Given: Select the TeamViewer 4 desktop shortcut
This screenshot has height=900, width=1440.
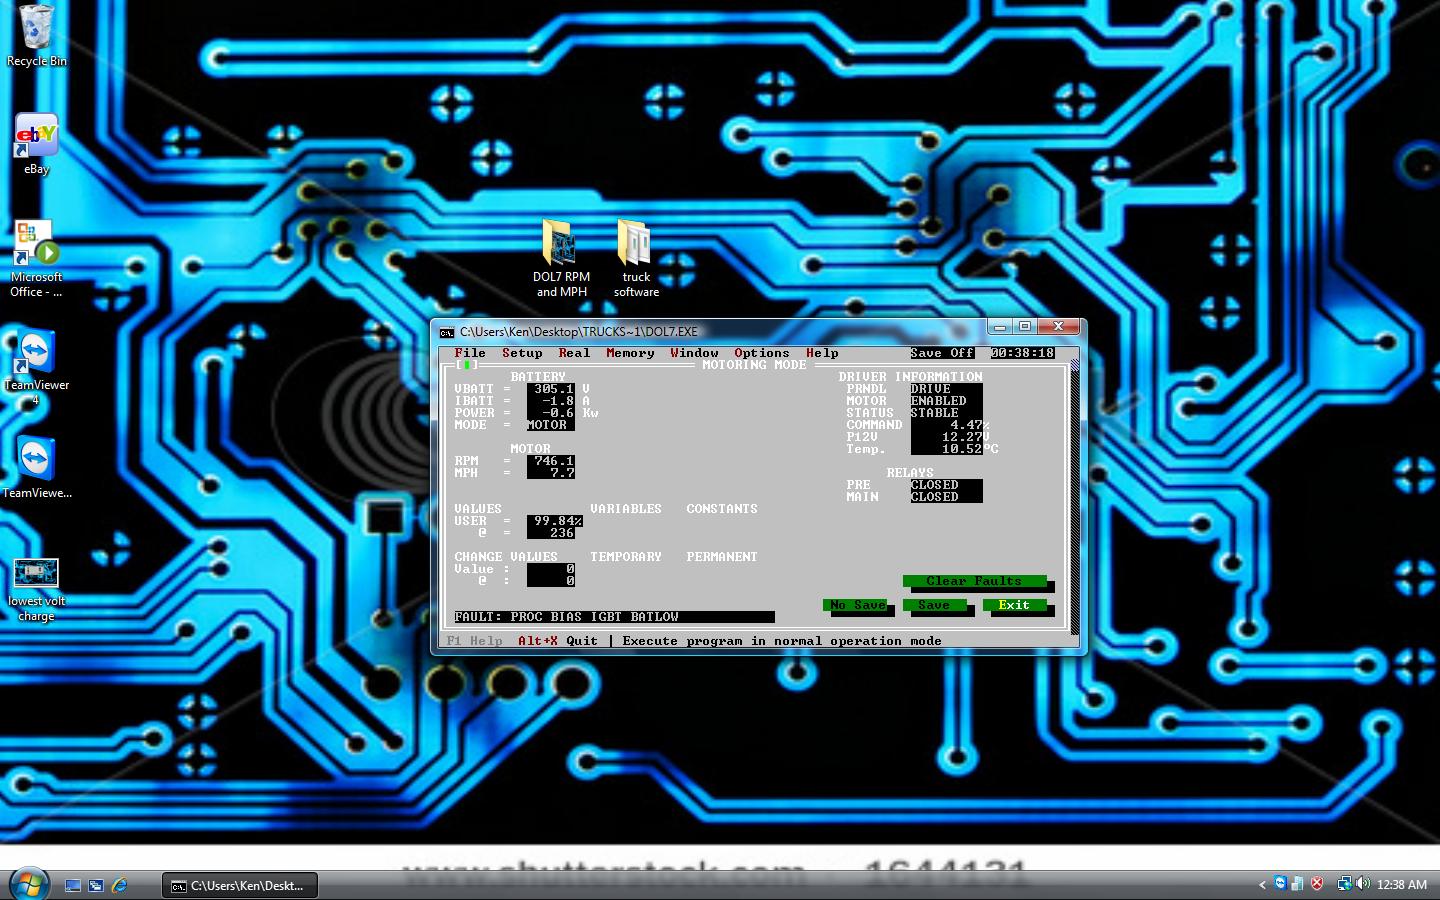Looking at the screenshot, I should click(x=36, y=367).
